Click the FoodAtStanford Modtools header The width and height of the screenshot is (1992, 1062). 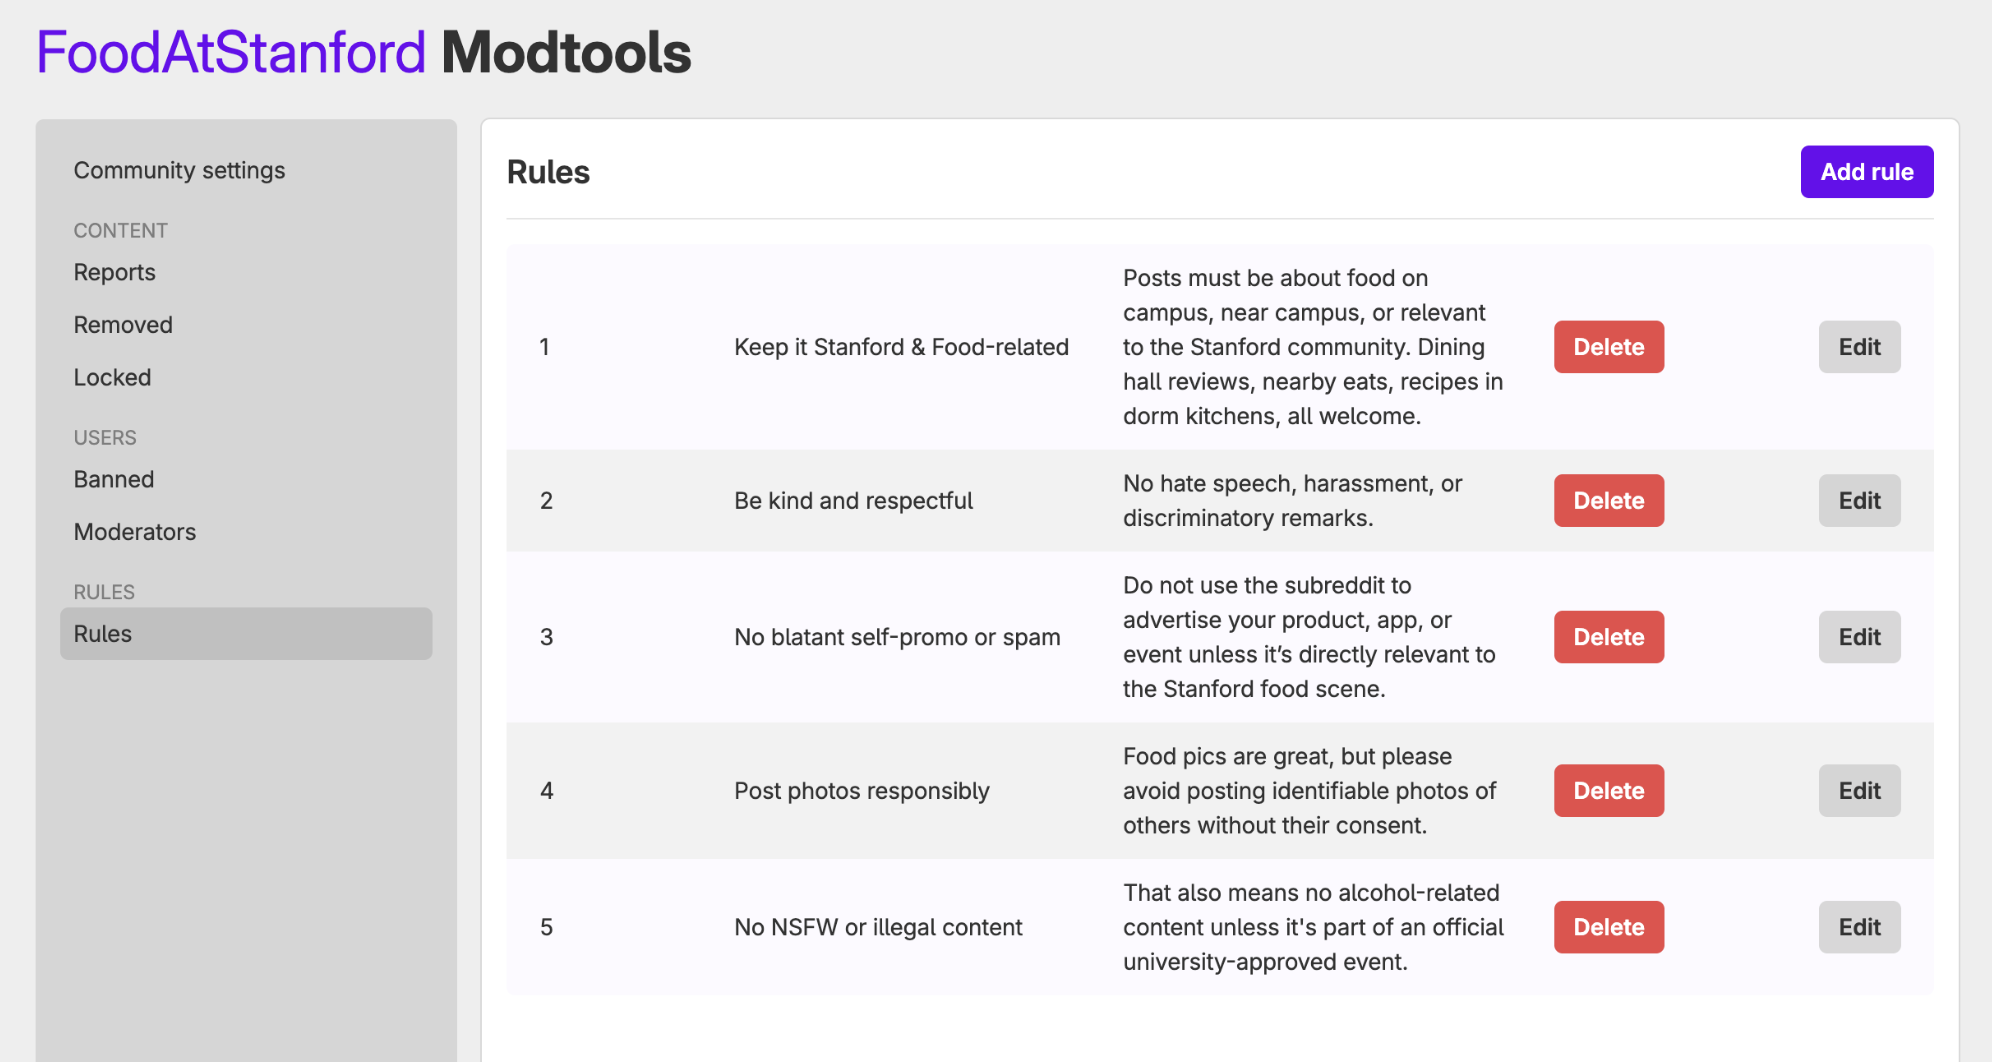363,52
